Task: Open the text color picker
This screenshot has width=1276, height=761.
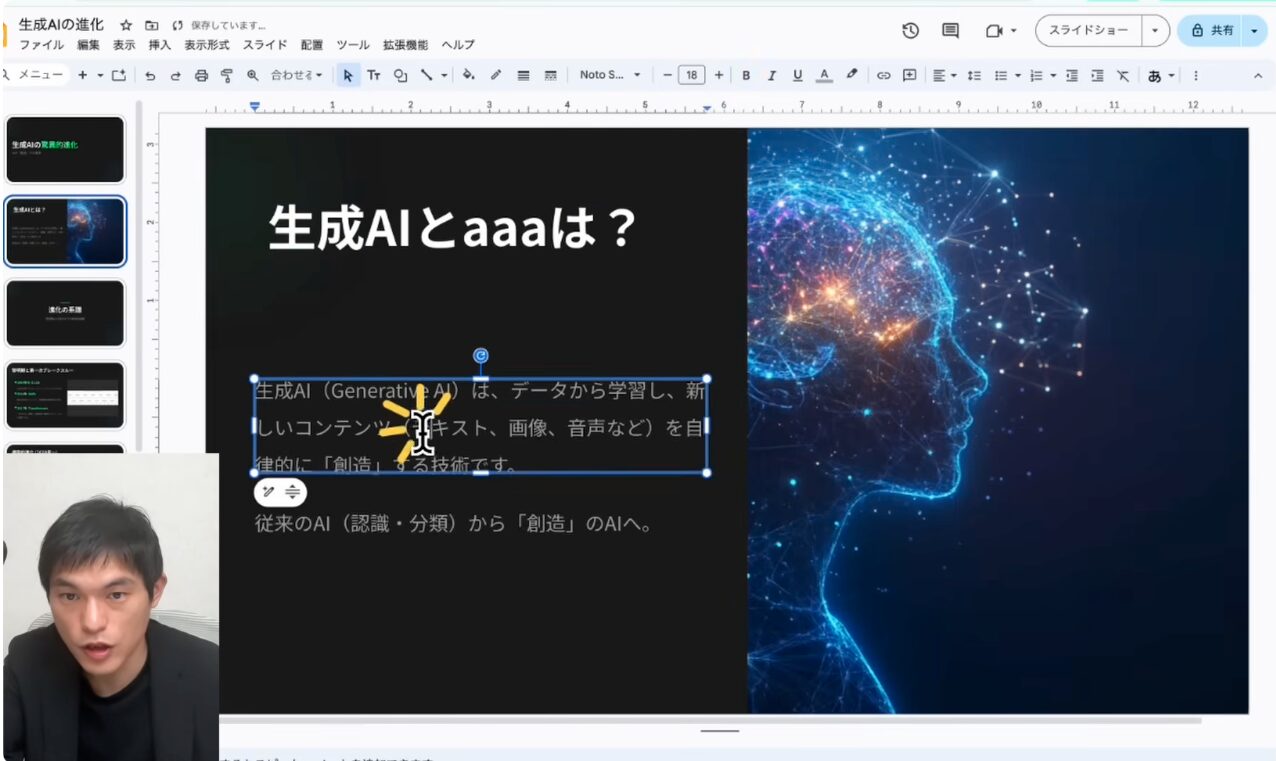Action: click(x=824, y=75)
